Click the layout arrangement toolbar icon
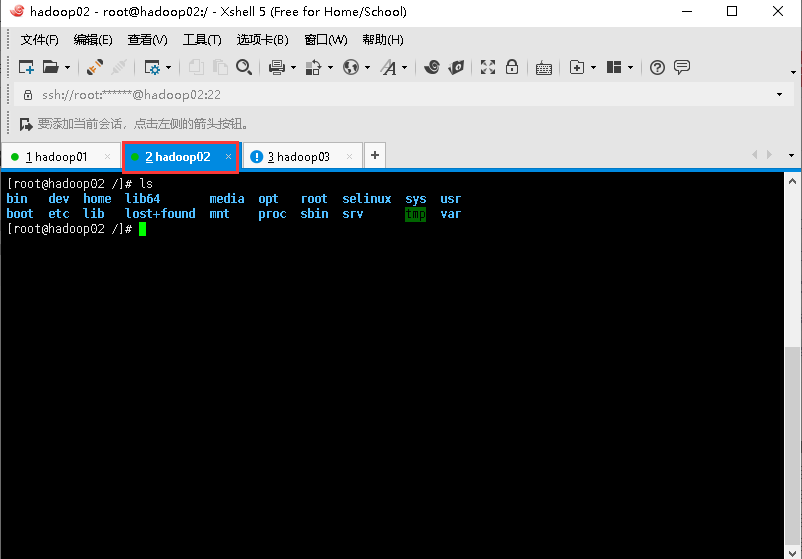802x559 pixels. click(x=614, y=67)
